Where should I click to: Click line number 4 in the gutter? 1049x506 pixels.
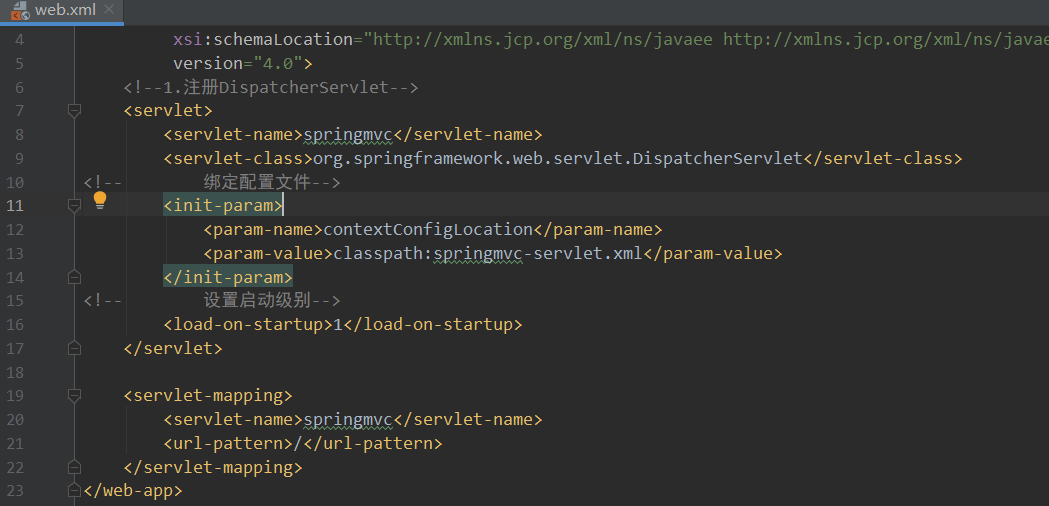(x=18, y=39)
